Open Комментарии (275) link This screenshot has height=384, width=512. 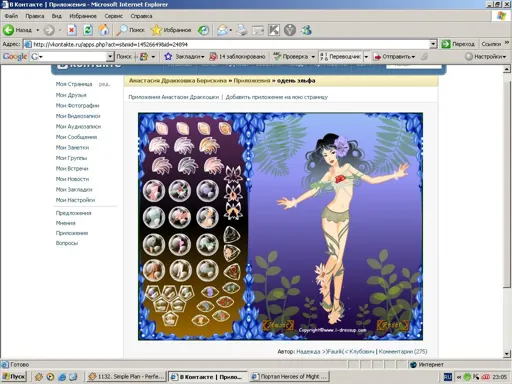(x=403, y=351)
